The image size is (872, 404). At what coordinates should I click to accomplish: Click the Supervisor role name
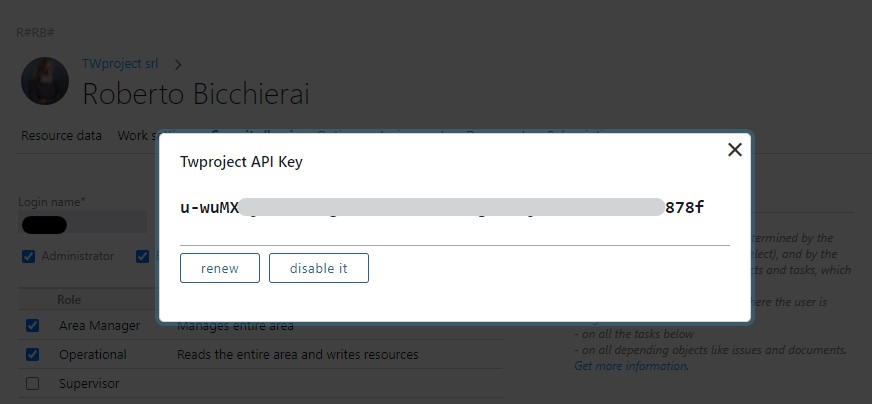pyautogui.click(x=89, y=383)
